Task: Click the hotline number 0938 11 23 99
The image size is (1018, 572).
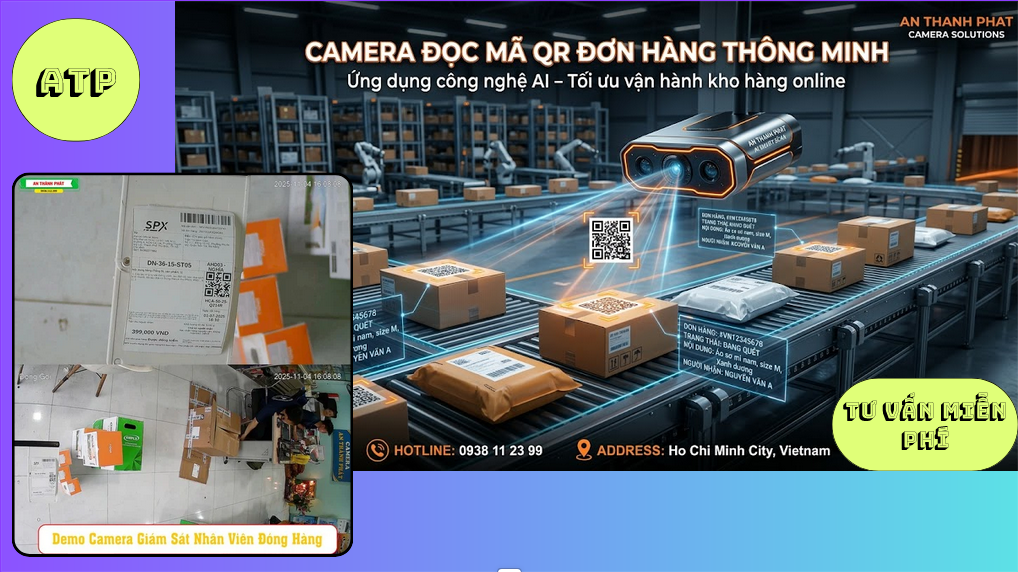Action: [x=501, y=451]
